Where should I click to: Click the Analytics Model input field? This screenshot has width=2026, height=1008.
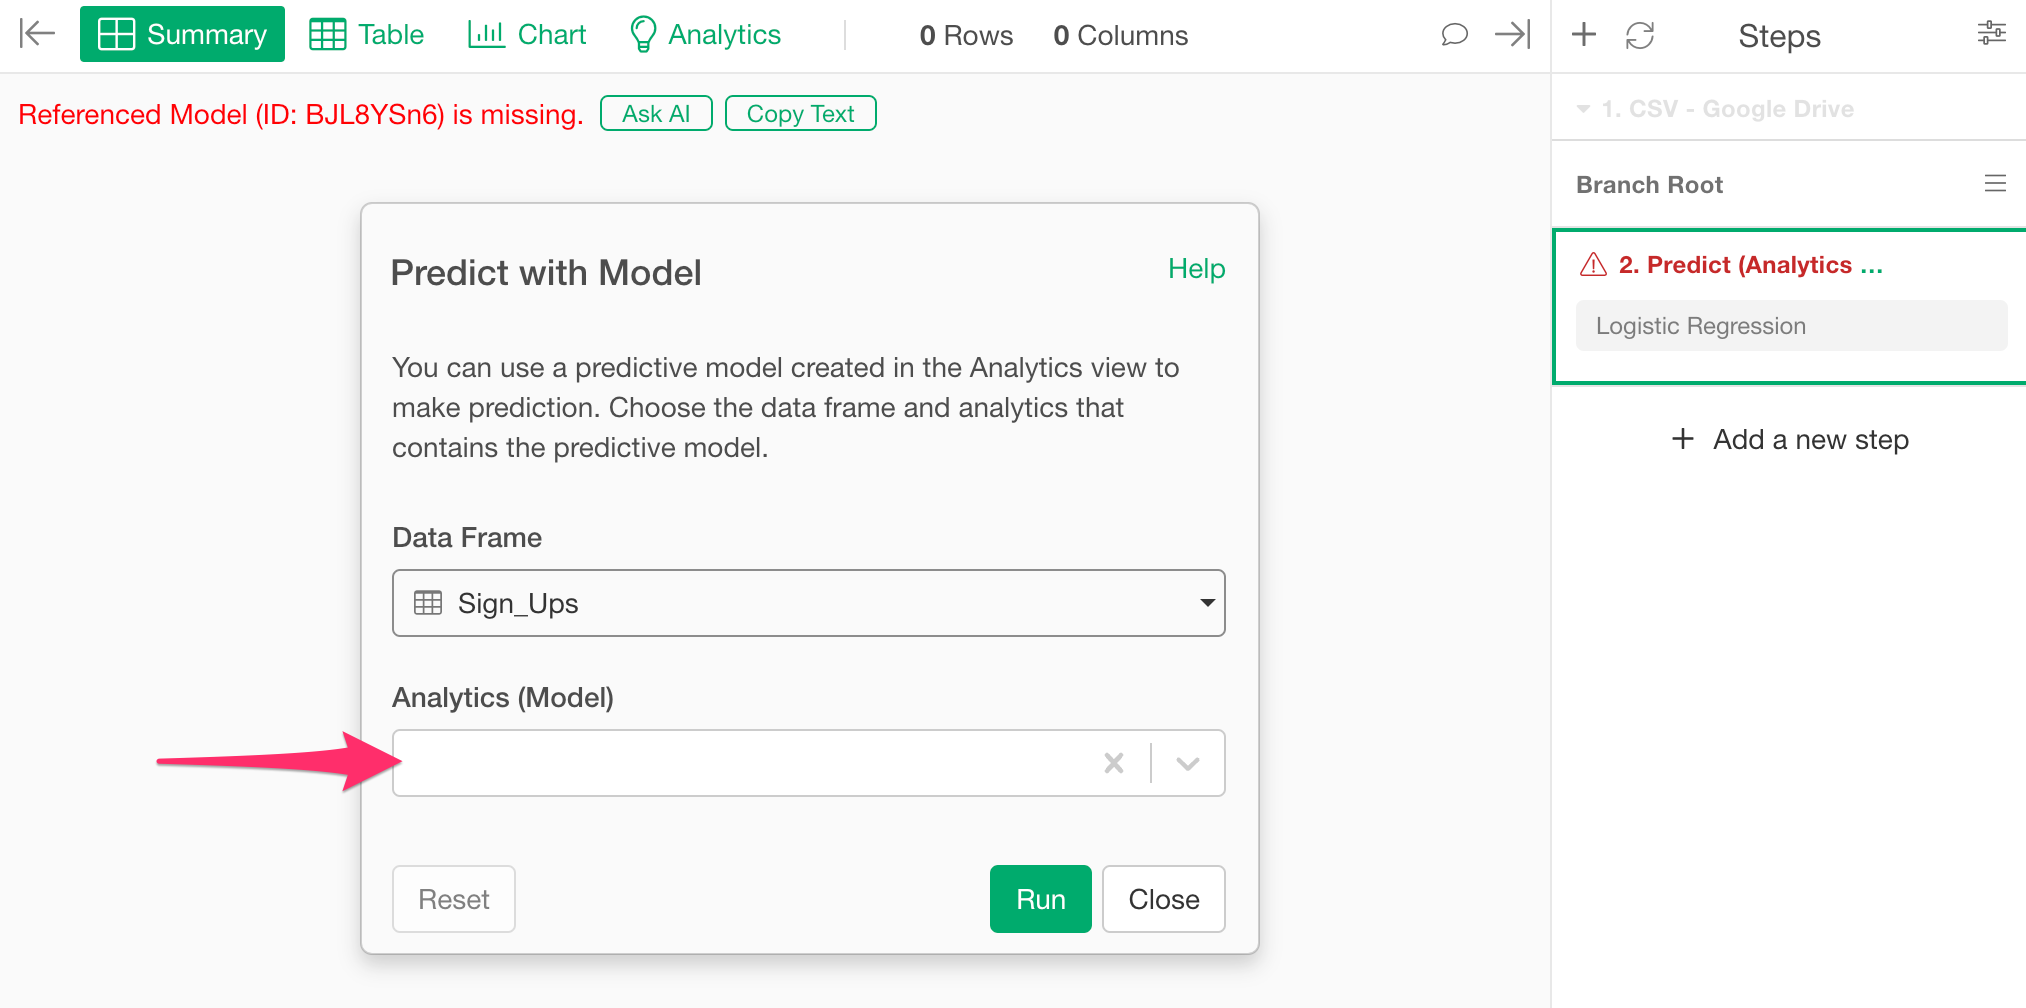tap(745, 763)
